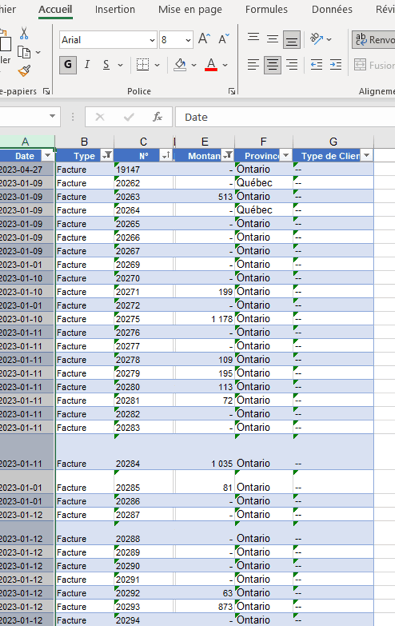Select the amount cell 1 035
This screenshot has height=626, width=395.
coord(204,452)
